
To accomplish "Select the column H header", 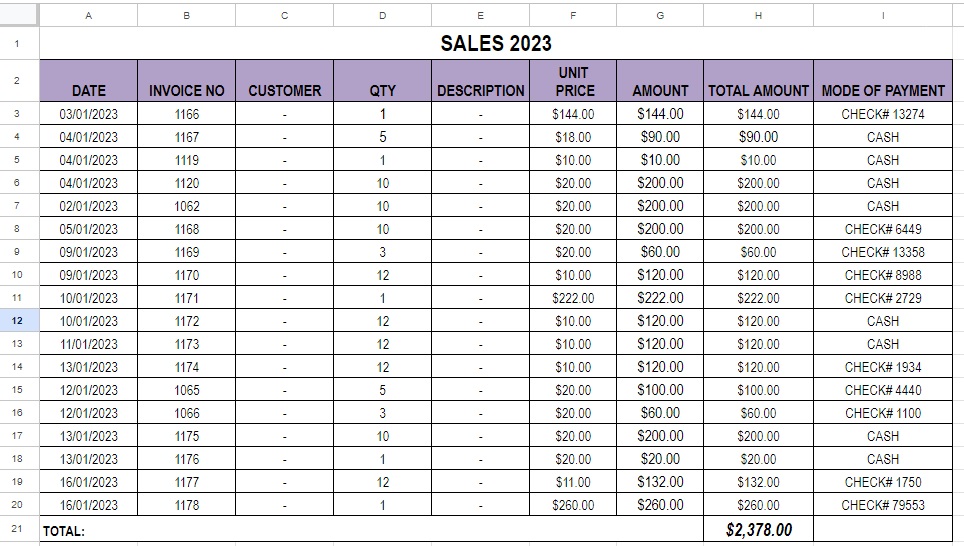I will [x=758, y=15].
